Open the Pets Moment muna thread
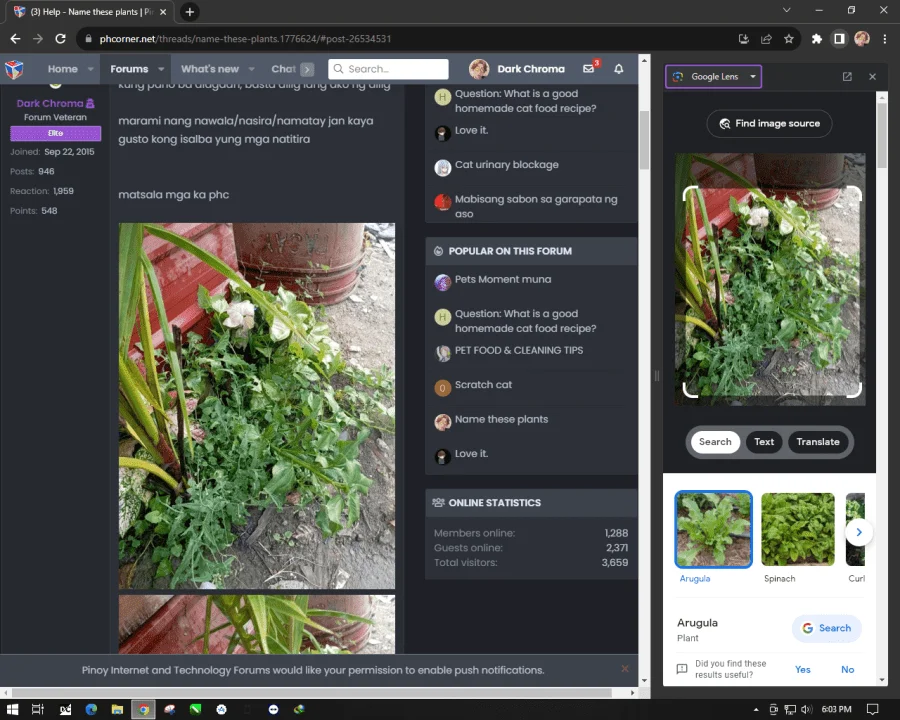The image size is (900, 720). (x=503, y=280)
